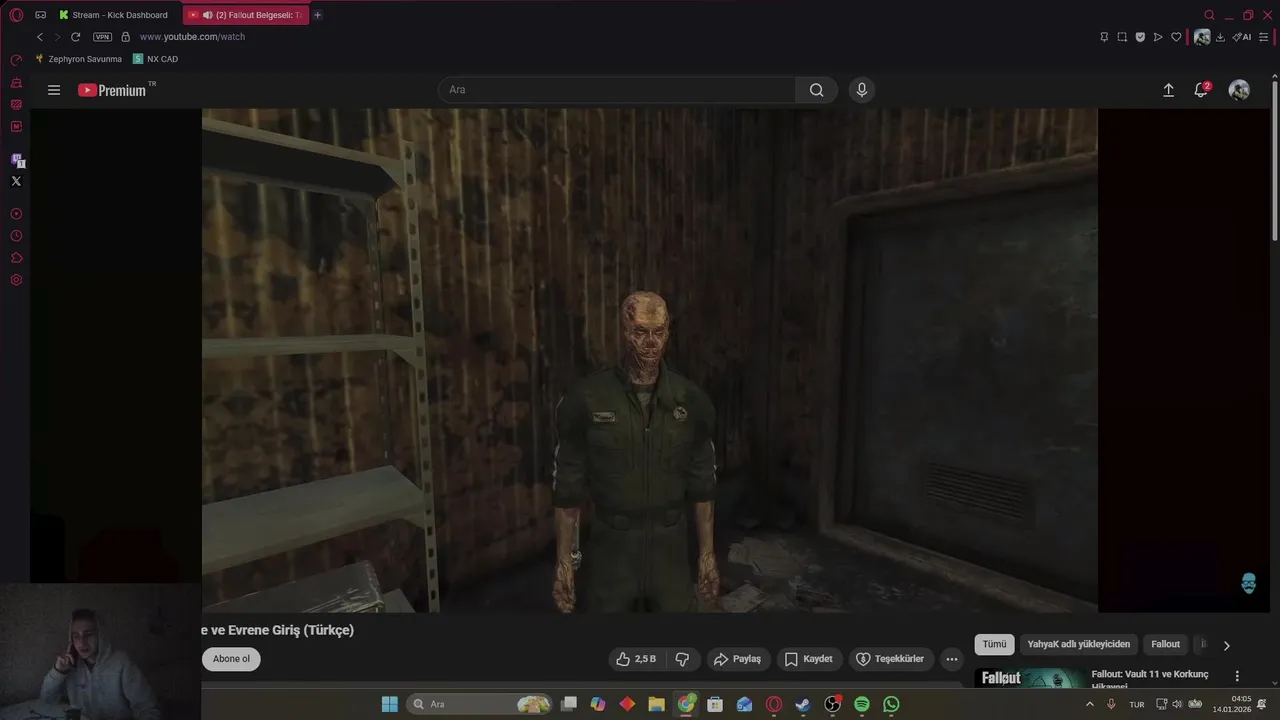Click the Windows taskbar search box Ara
This screenshot has height=720, width=1280.
point(481,704)
